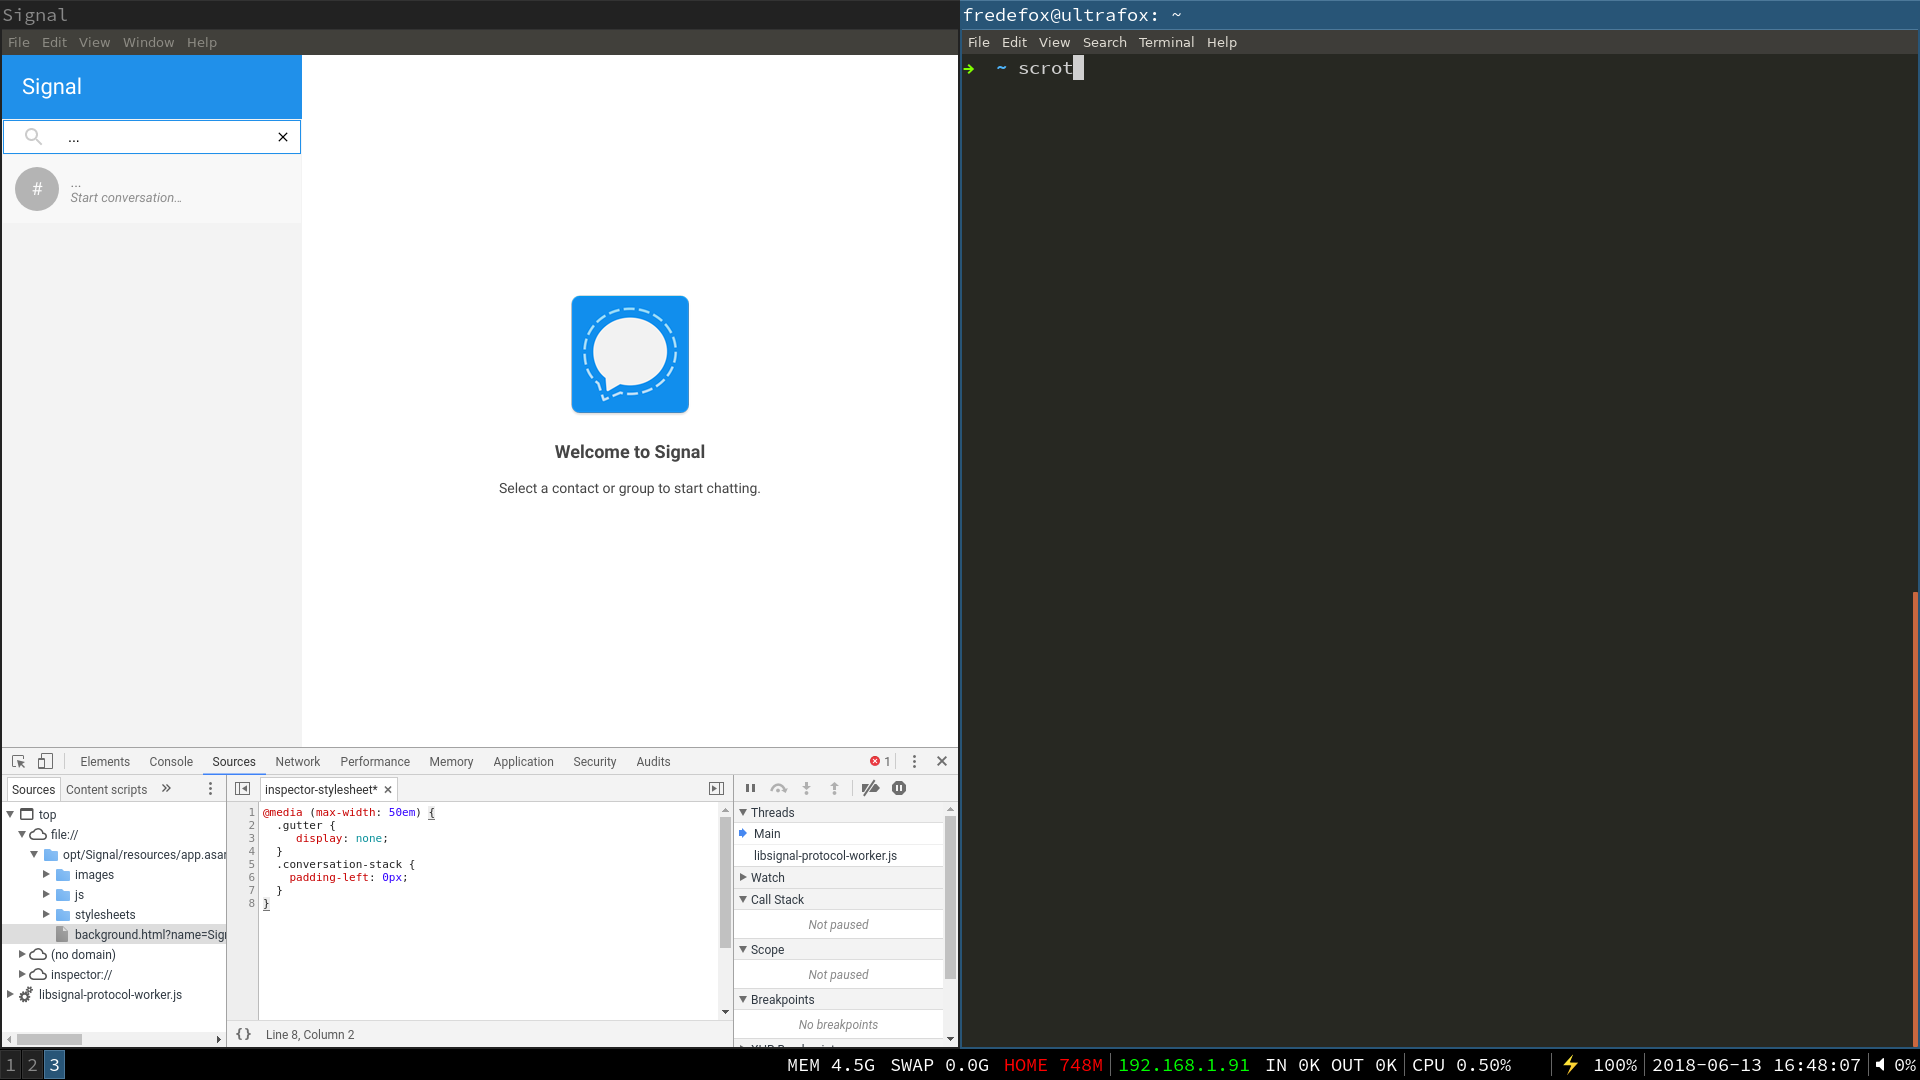Image resolution: width=1920 pixels, height=1080 pixels.
Task: Click the red error count indicator
Action: (x=880, y=761)
